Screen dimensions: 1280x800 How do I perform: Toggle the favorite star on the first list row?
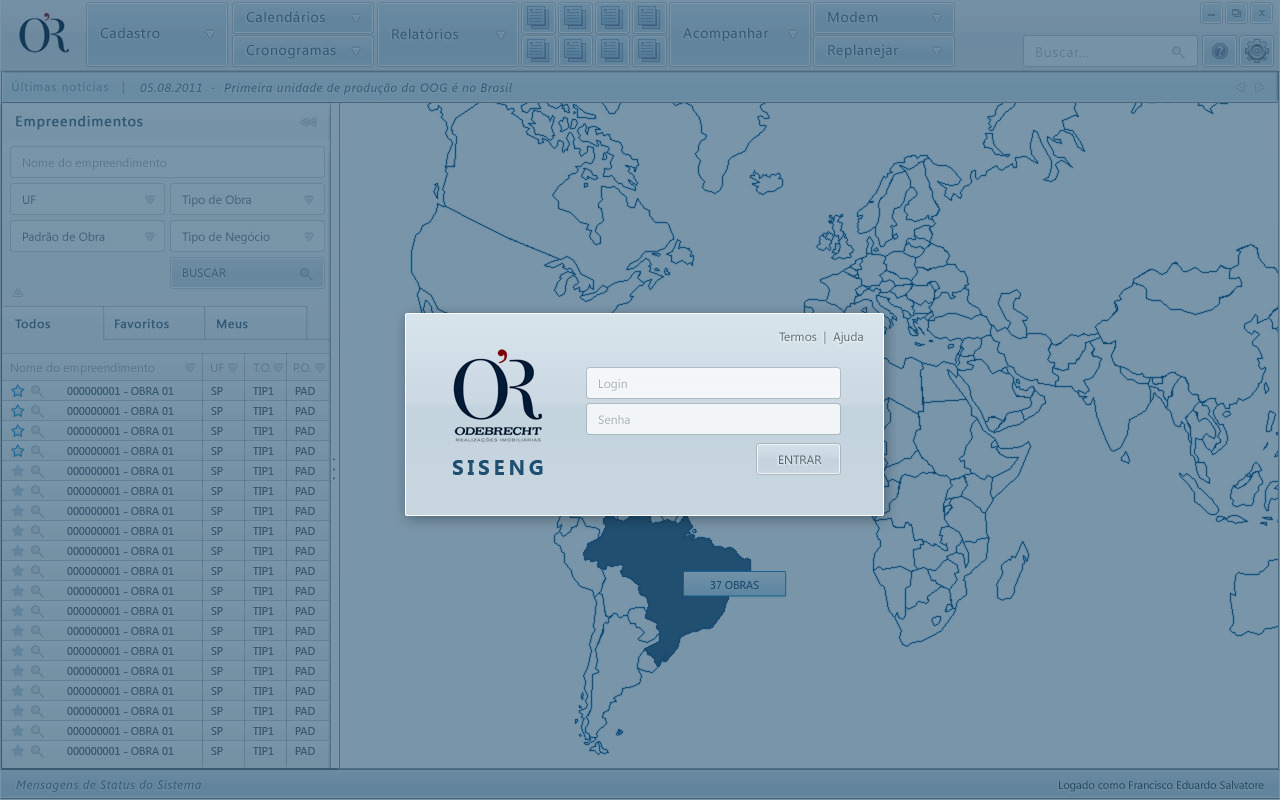pyautogui.click(x=17, y=391)
